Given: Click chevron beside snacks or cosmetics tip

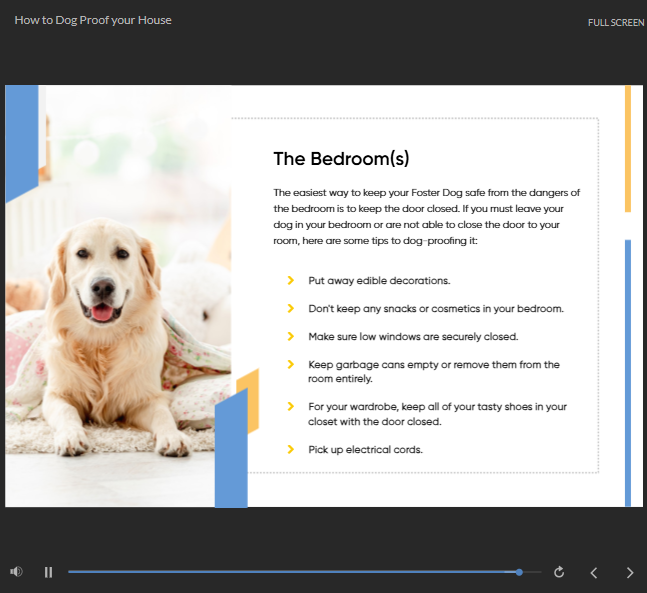Looking at the screenshot, I should [291, 309].
